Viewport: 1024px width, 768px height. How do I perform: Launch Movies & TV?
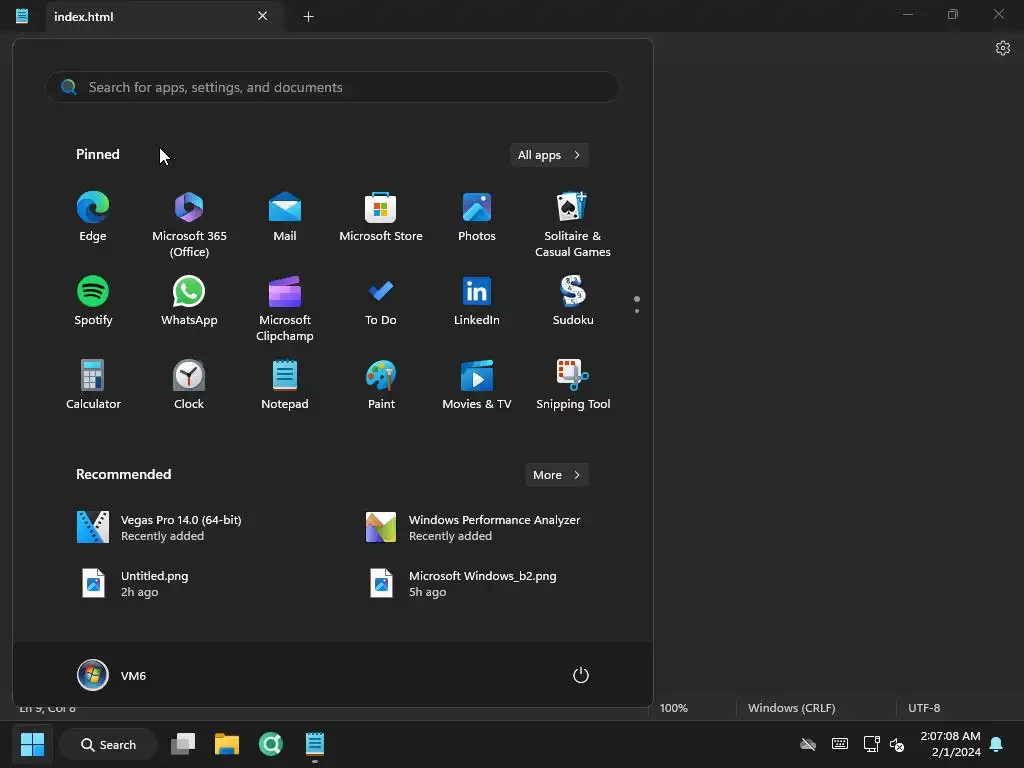(x=477, y=385)
